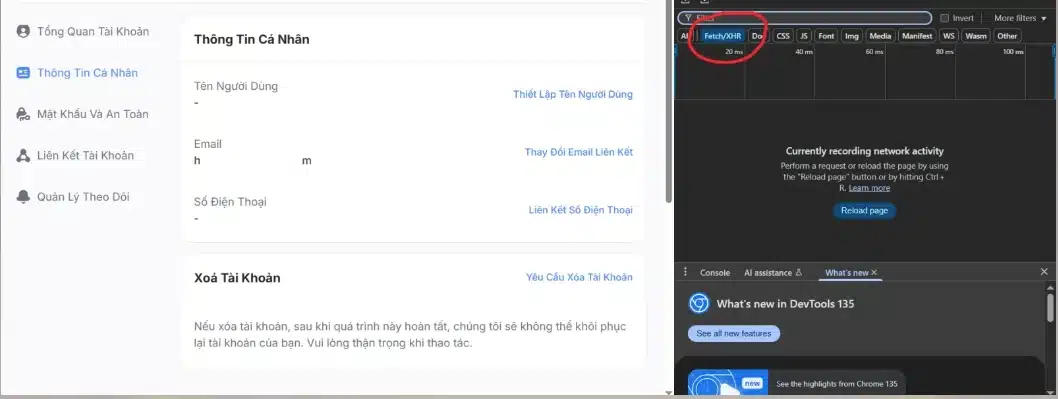Click Thiết Lập Tên Người Dùng link

[x=573, y=94]
